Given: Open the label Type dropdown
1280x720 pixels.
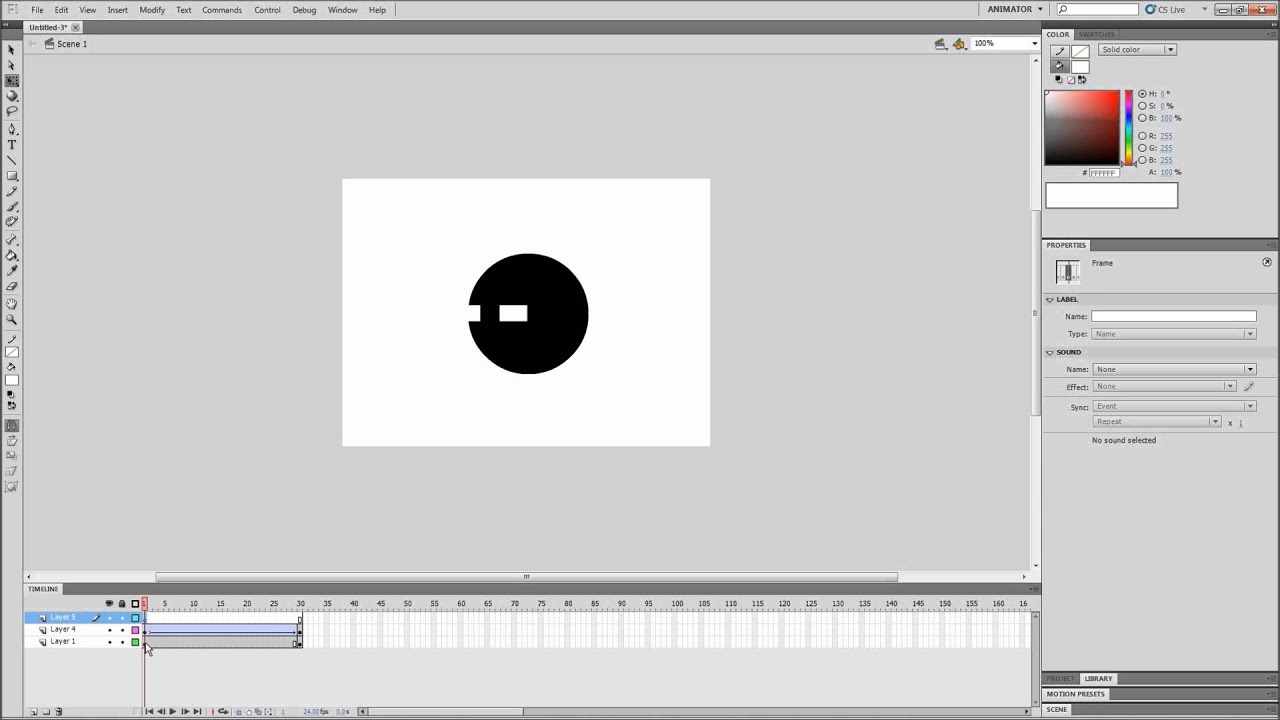Looking at the screenshot, I should pos(1173,334).
